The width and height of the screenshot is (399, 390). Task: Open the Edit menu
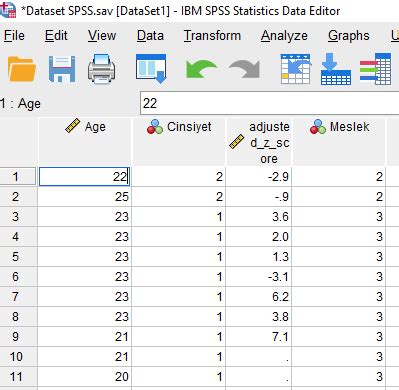click(56, 35)
